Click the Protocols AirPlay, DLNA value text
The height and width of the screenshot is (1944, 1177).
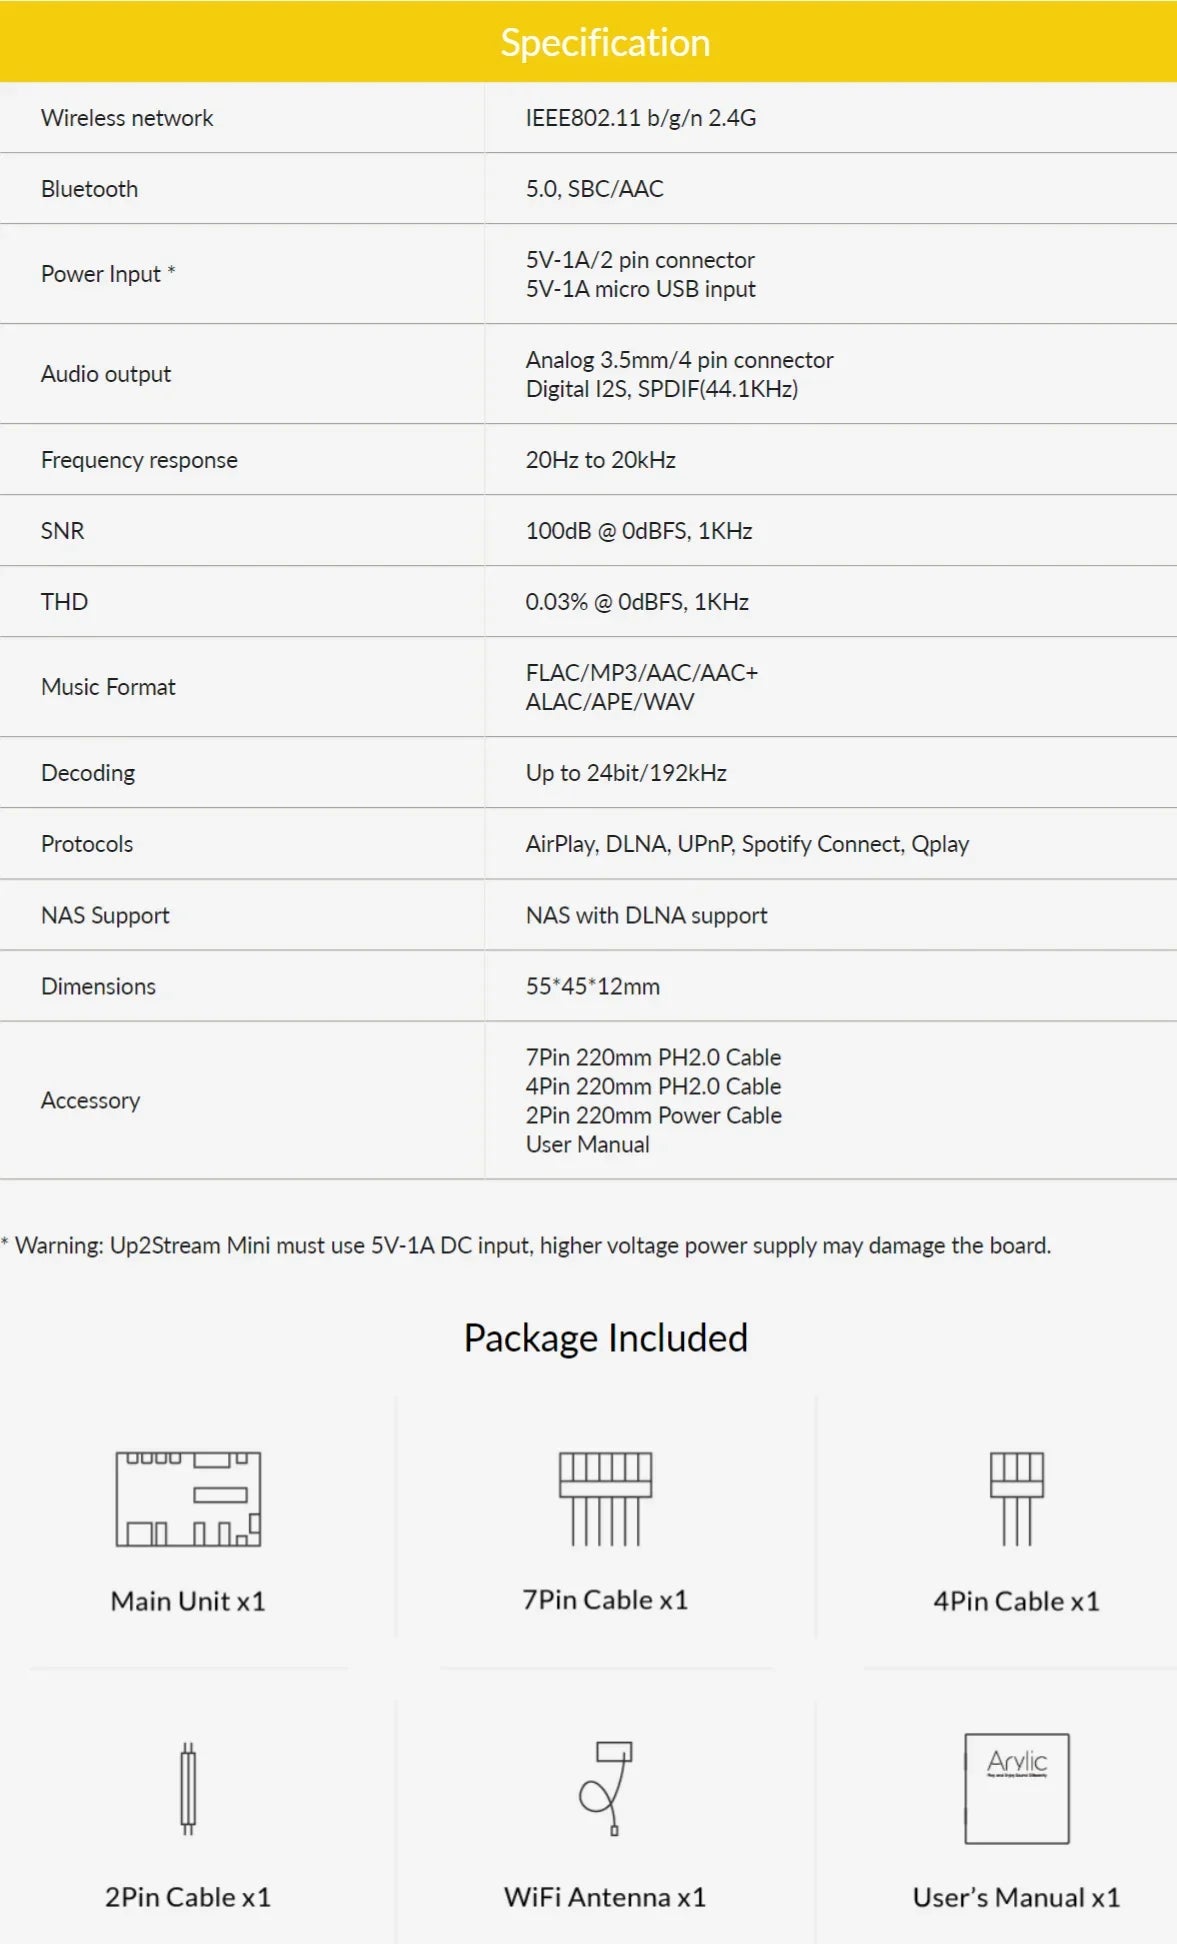pos(747,844)
